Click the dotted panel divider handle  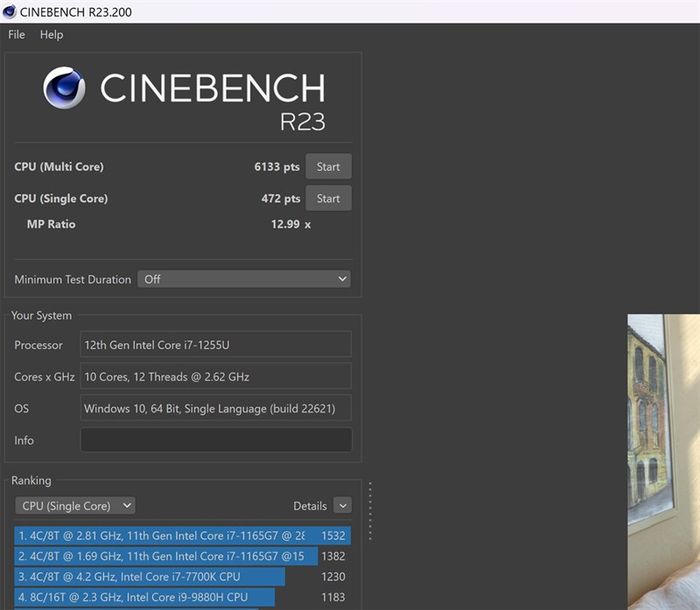pos(370,511)
